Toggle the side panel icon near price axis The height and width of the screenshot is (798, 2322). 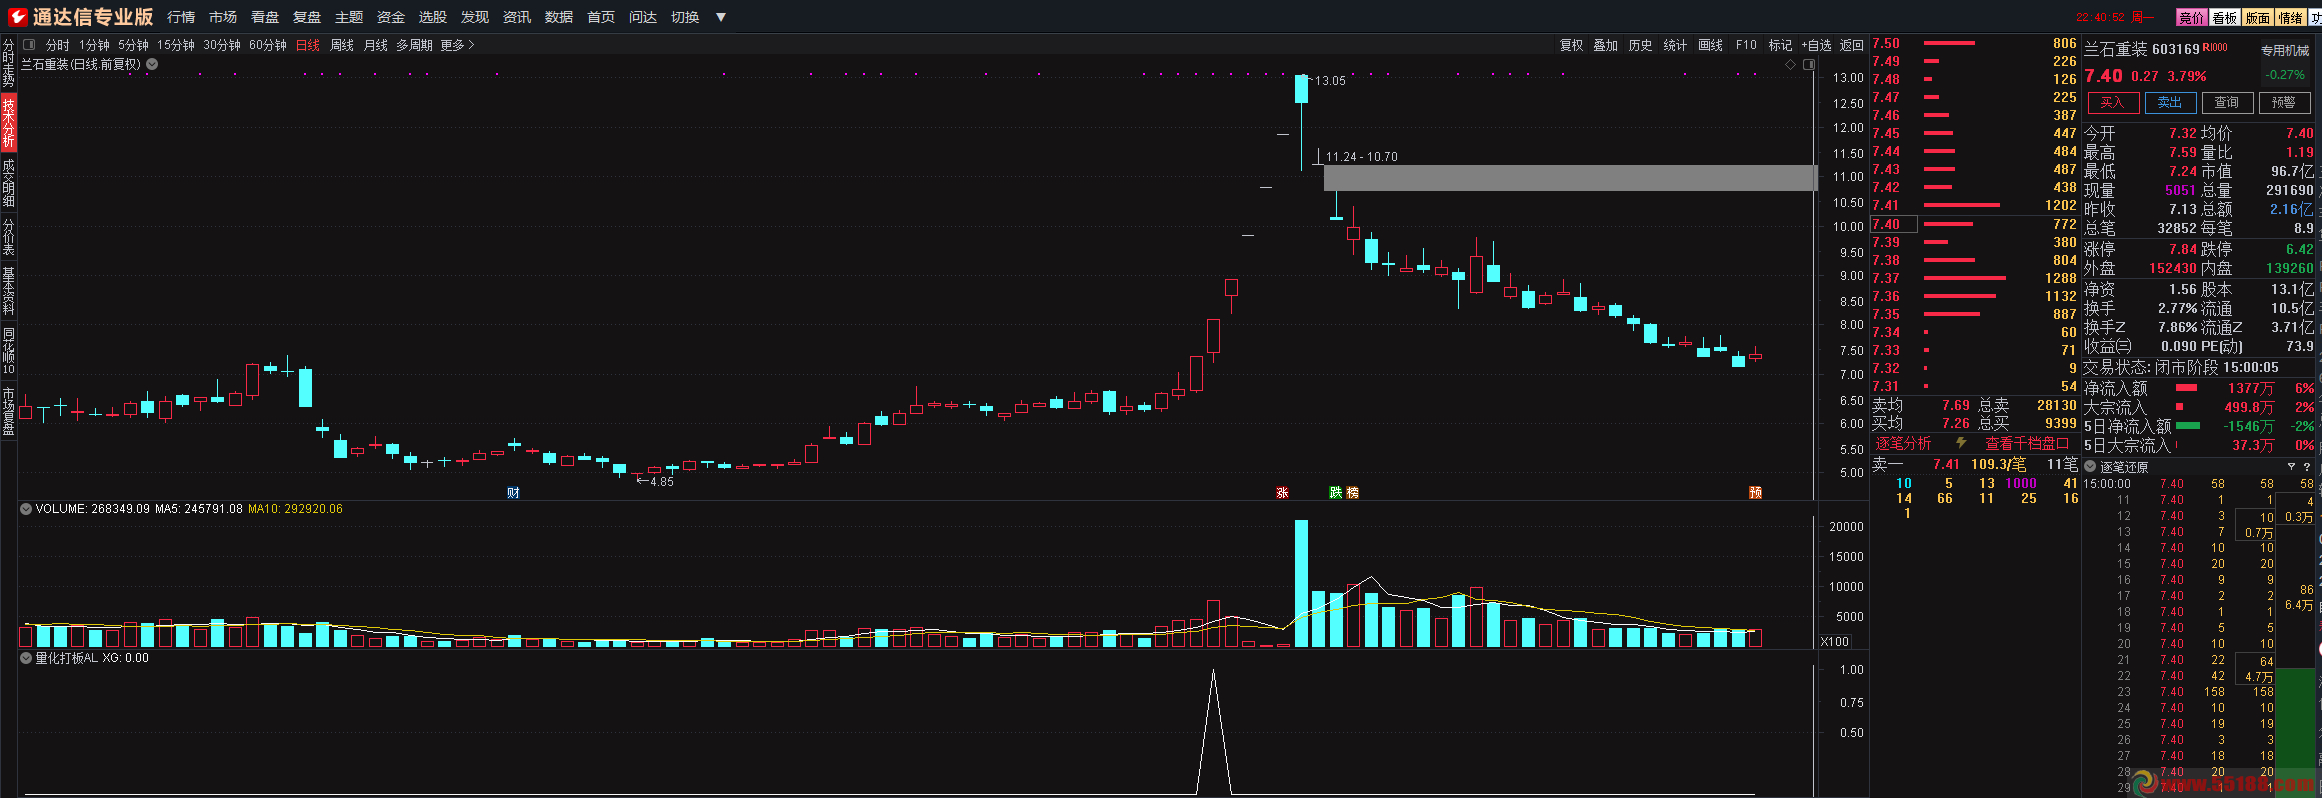pyautogui.click(x=1809, y=64)
